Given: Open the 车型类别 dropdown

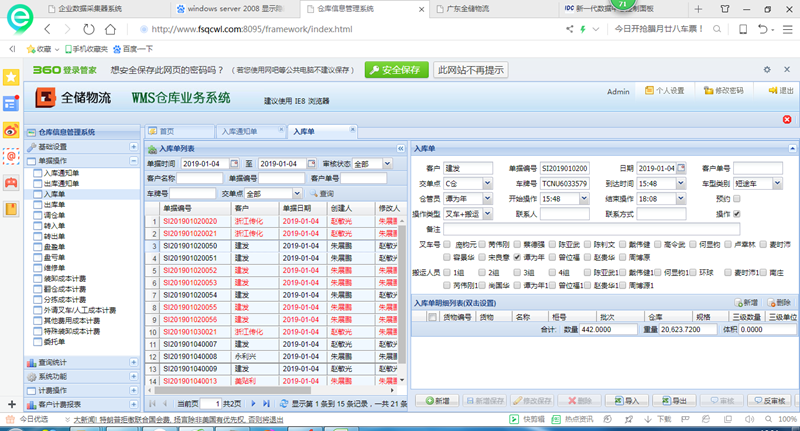Looking at the screenshot, I should coord(776,183).
